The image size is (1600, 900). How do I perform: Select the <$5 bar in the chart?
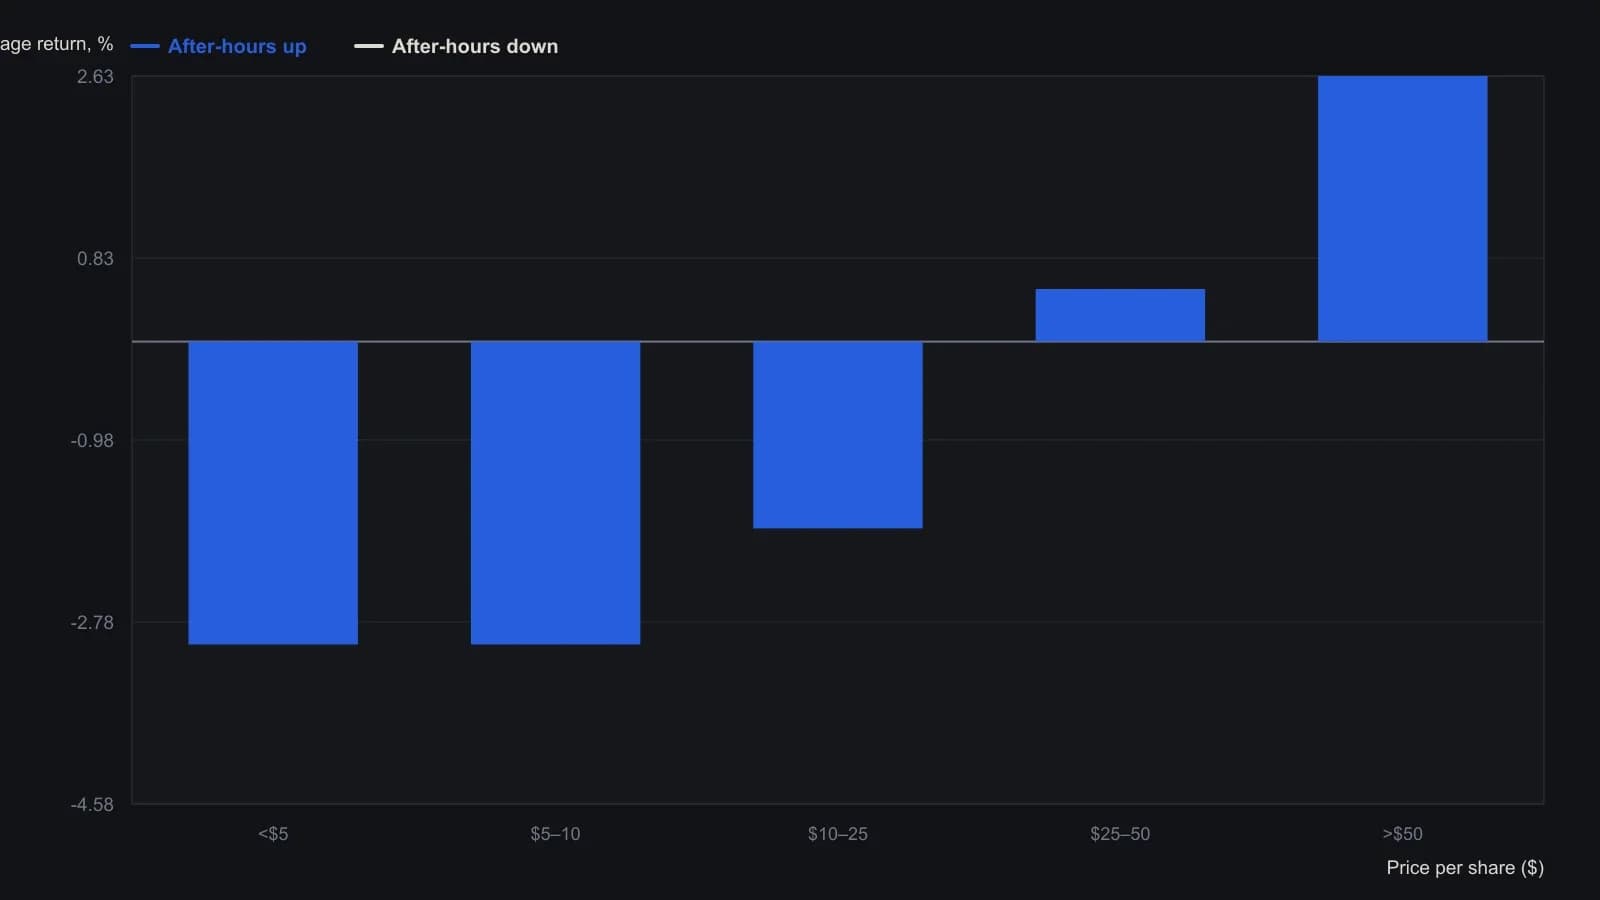click(273, 493)
